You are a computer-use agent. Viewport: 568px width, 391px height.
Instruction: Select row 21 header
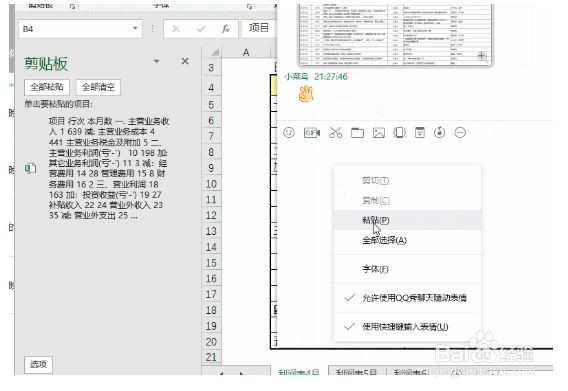(211, 357)
